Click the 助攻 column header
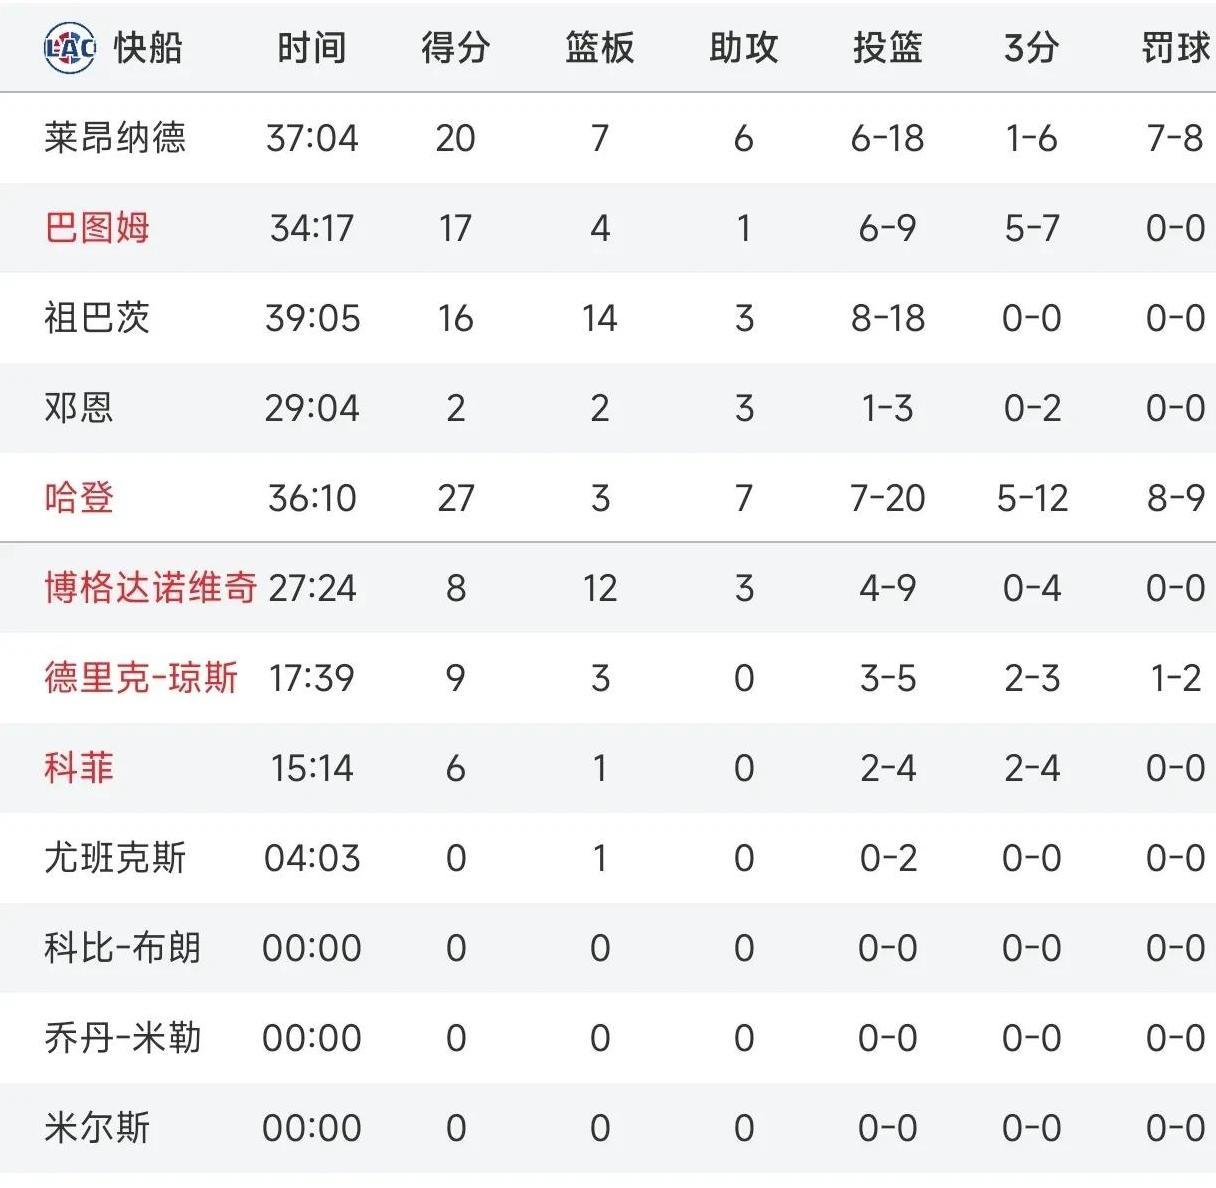 (743, 47)
